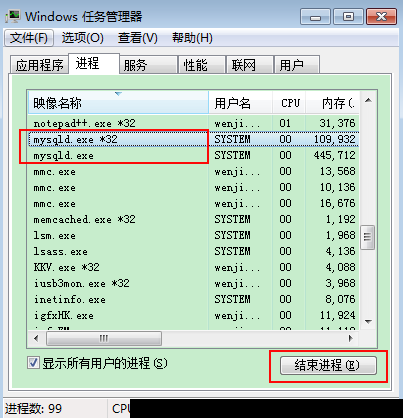Close the Task Manager window
The image size is (403, 418).
381,17
